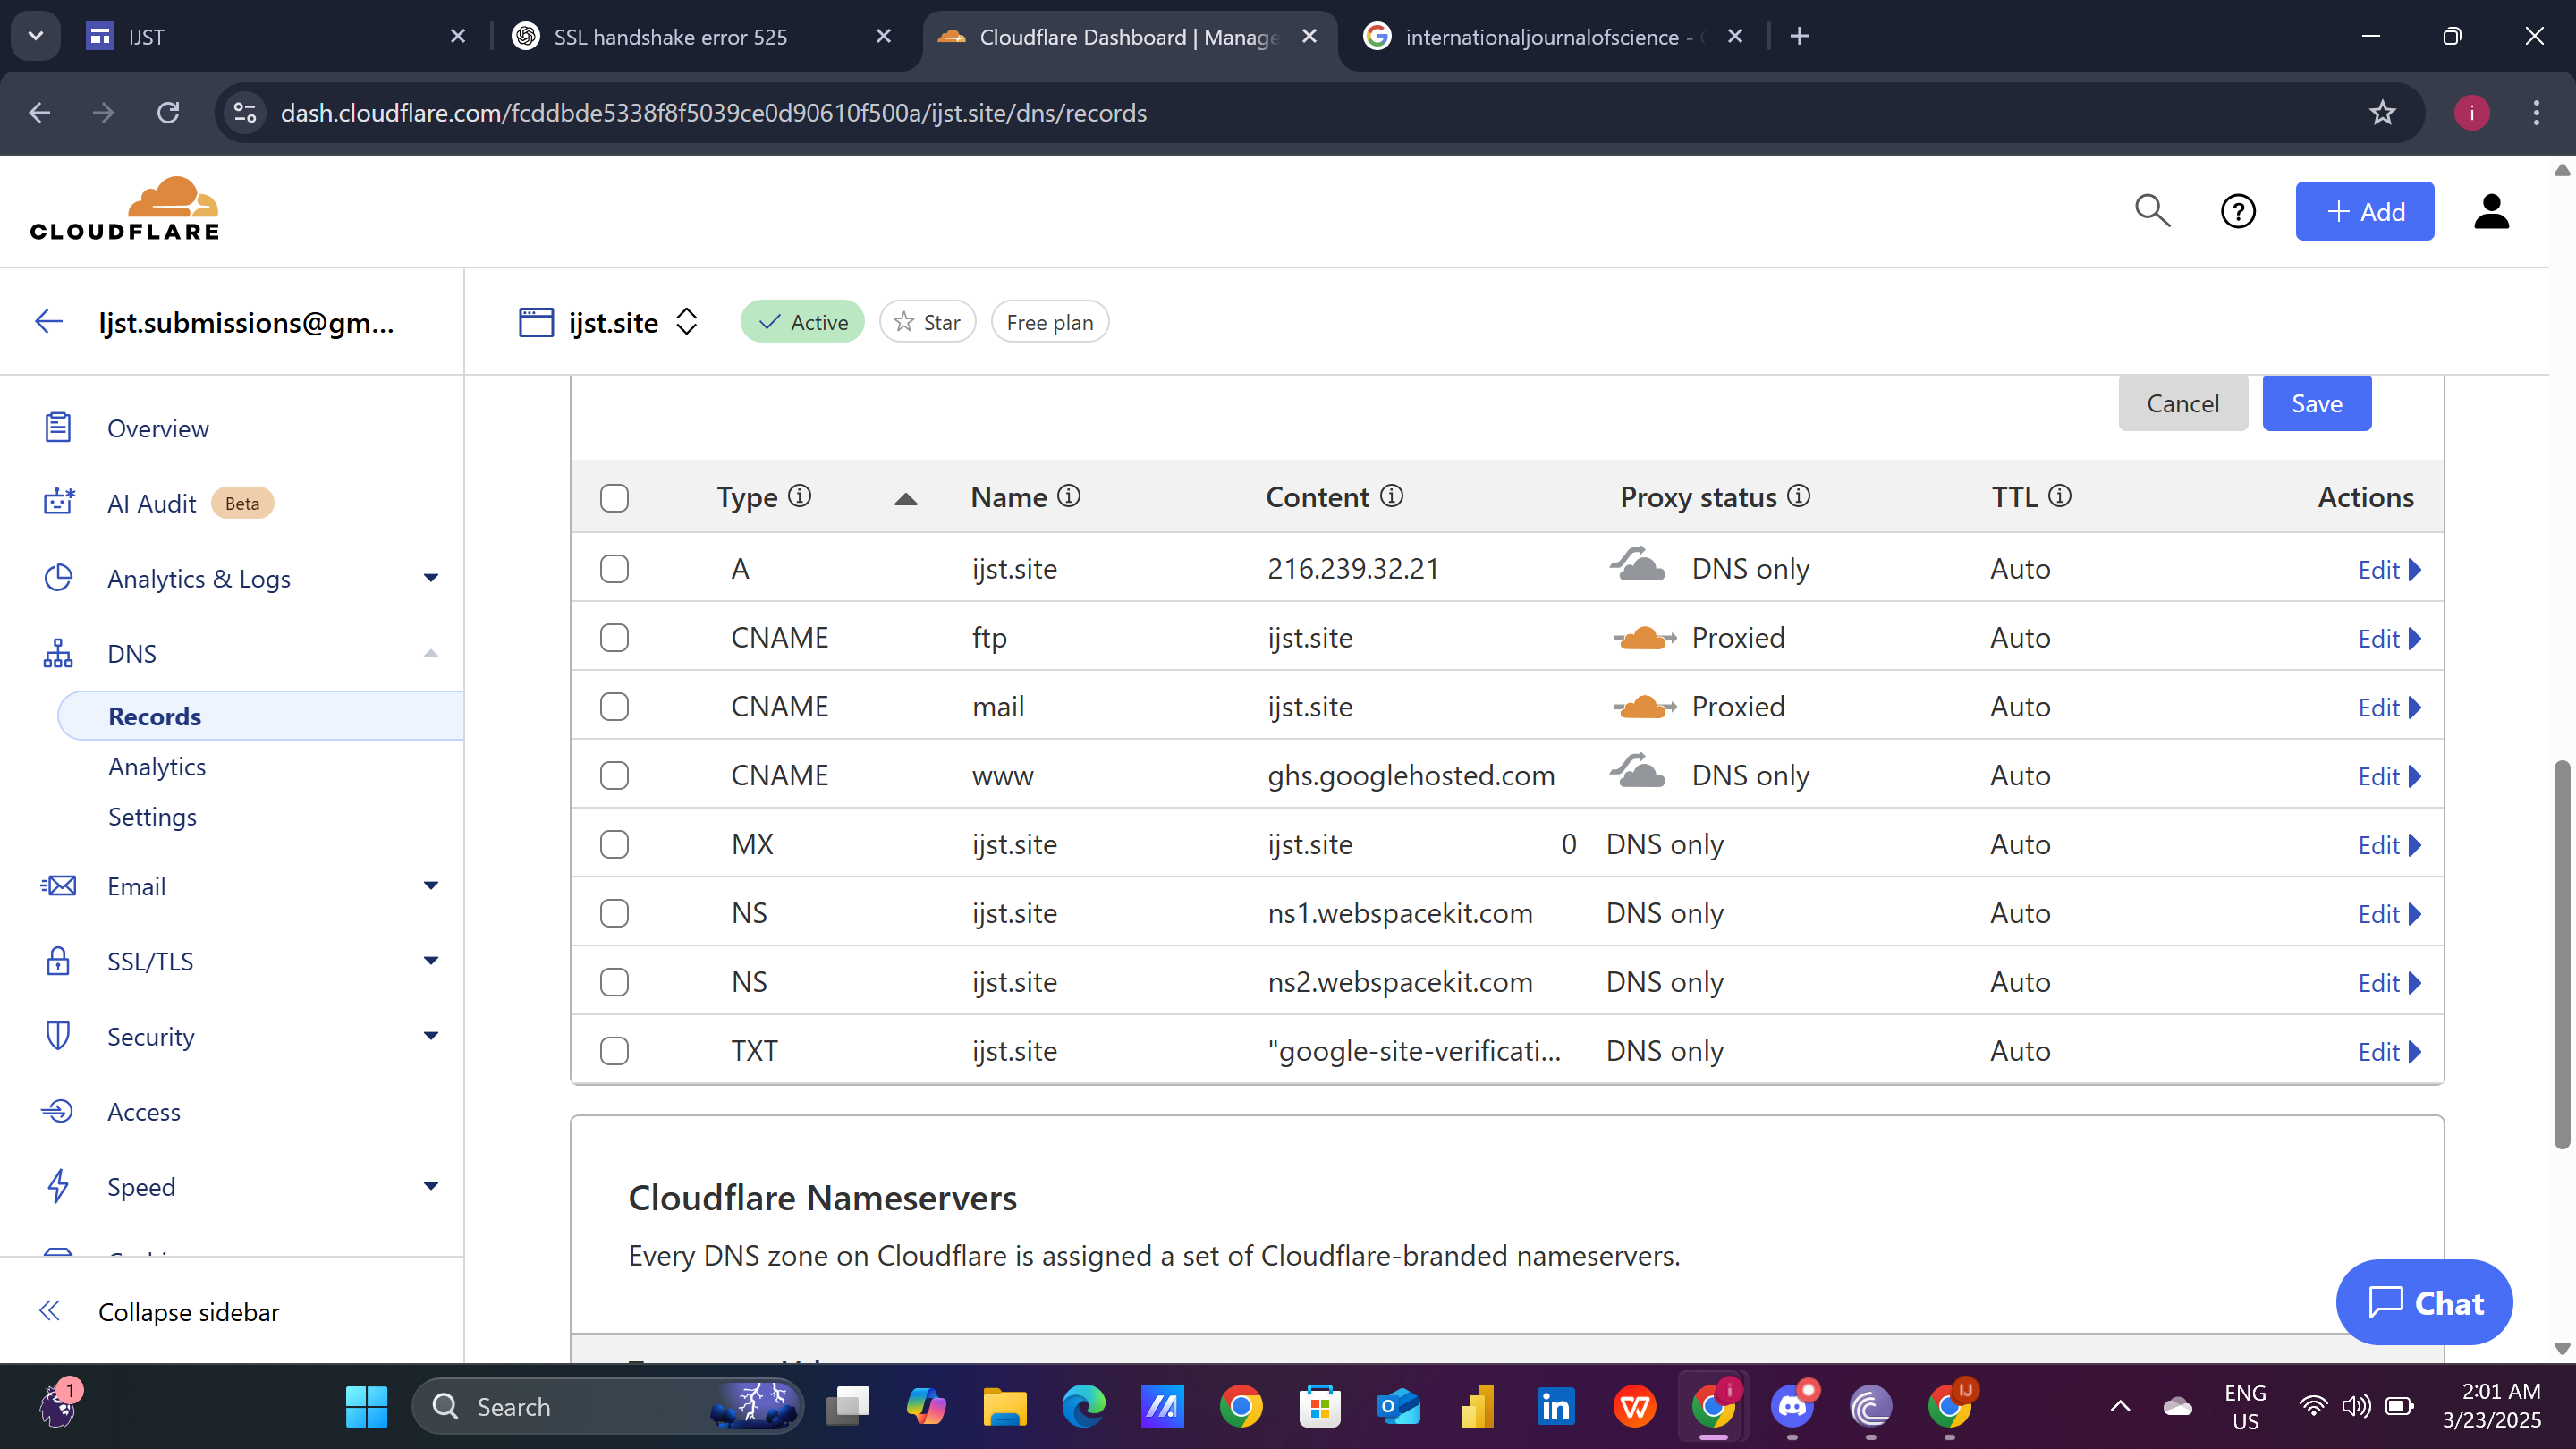Click the Cloudflare search magnifier icon
The image size is (2576, 1449).
pos(2152,211)
